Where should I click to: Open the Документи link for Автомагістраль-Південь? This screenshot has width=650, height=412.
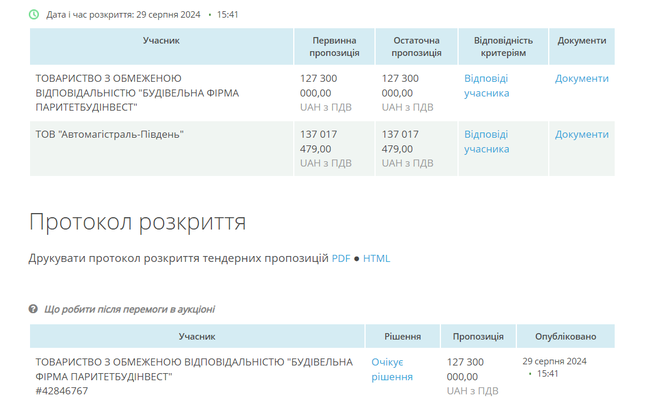tap(581, 134)
